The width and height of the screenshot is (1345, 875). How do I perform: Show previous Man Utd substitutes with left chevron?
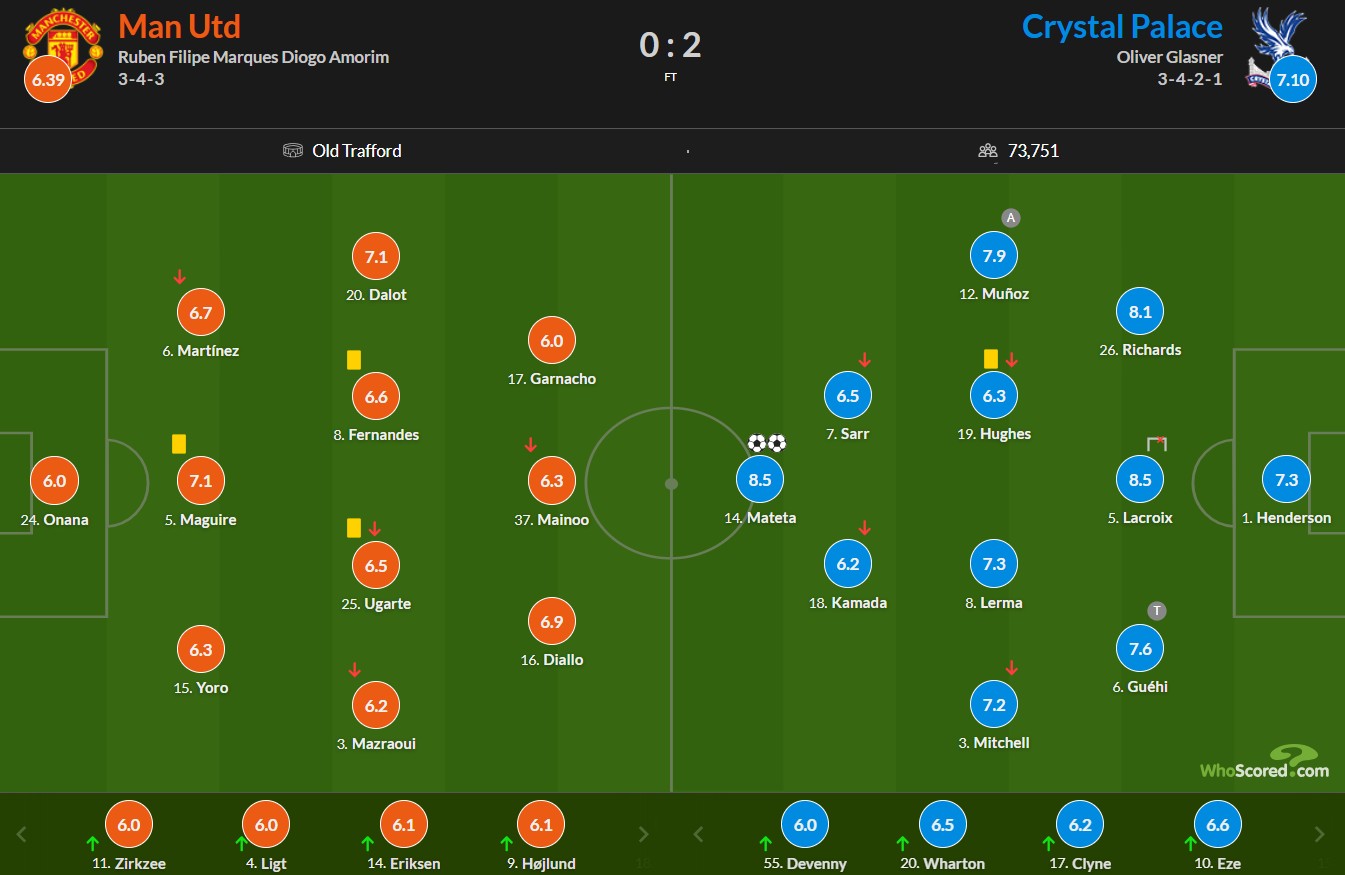[x=22, y=834]
